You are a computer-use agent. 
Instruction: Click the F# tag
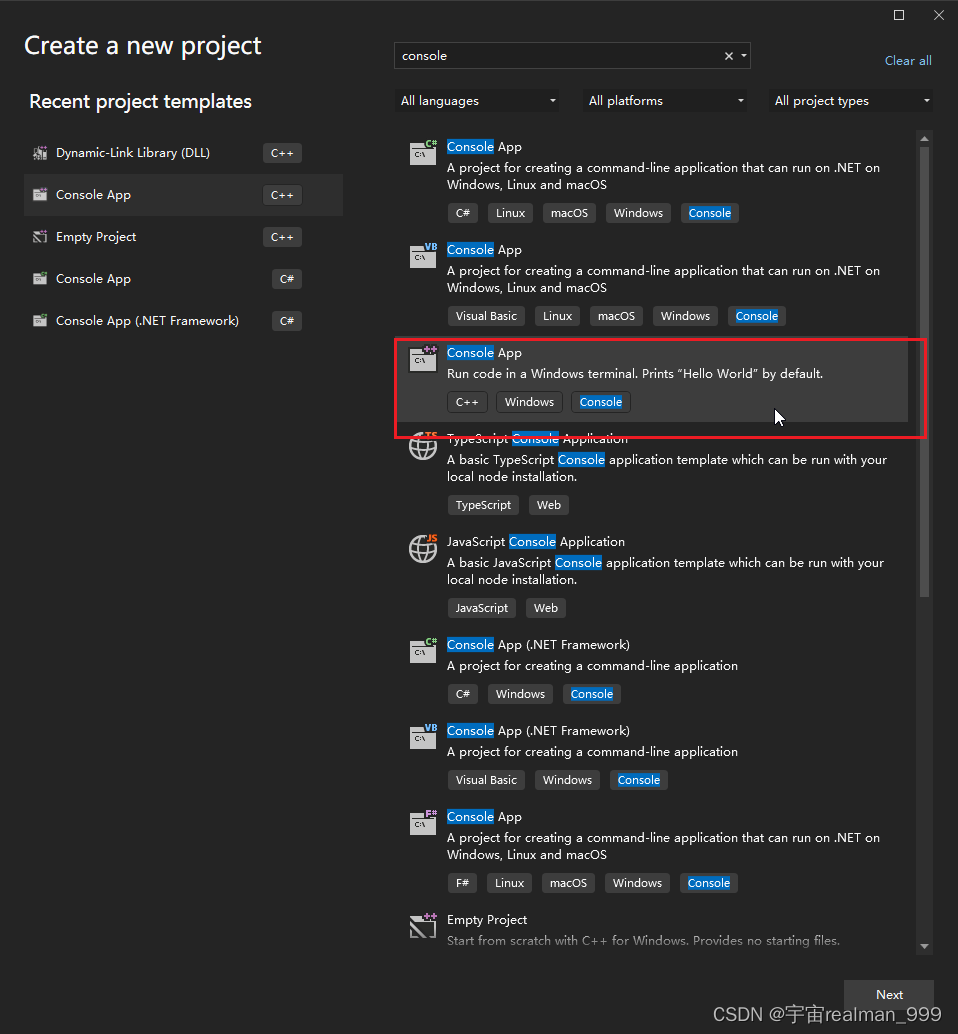pos(462,883)
